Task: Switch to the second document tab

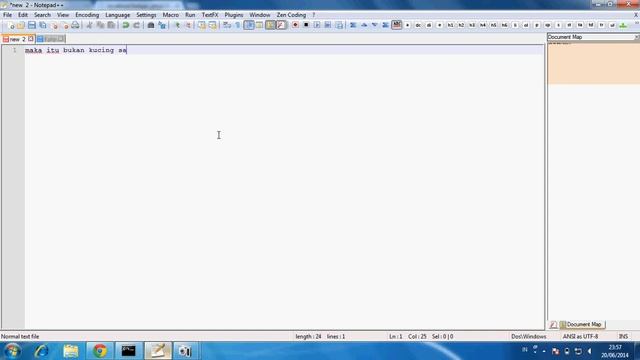Action: 50,39
